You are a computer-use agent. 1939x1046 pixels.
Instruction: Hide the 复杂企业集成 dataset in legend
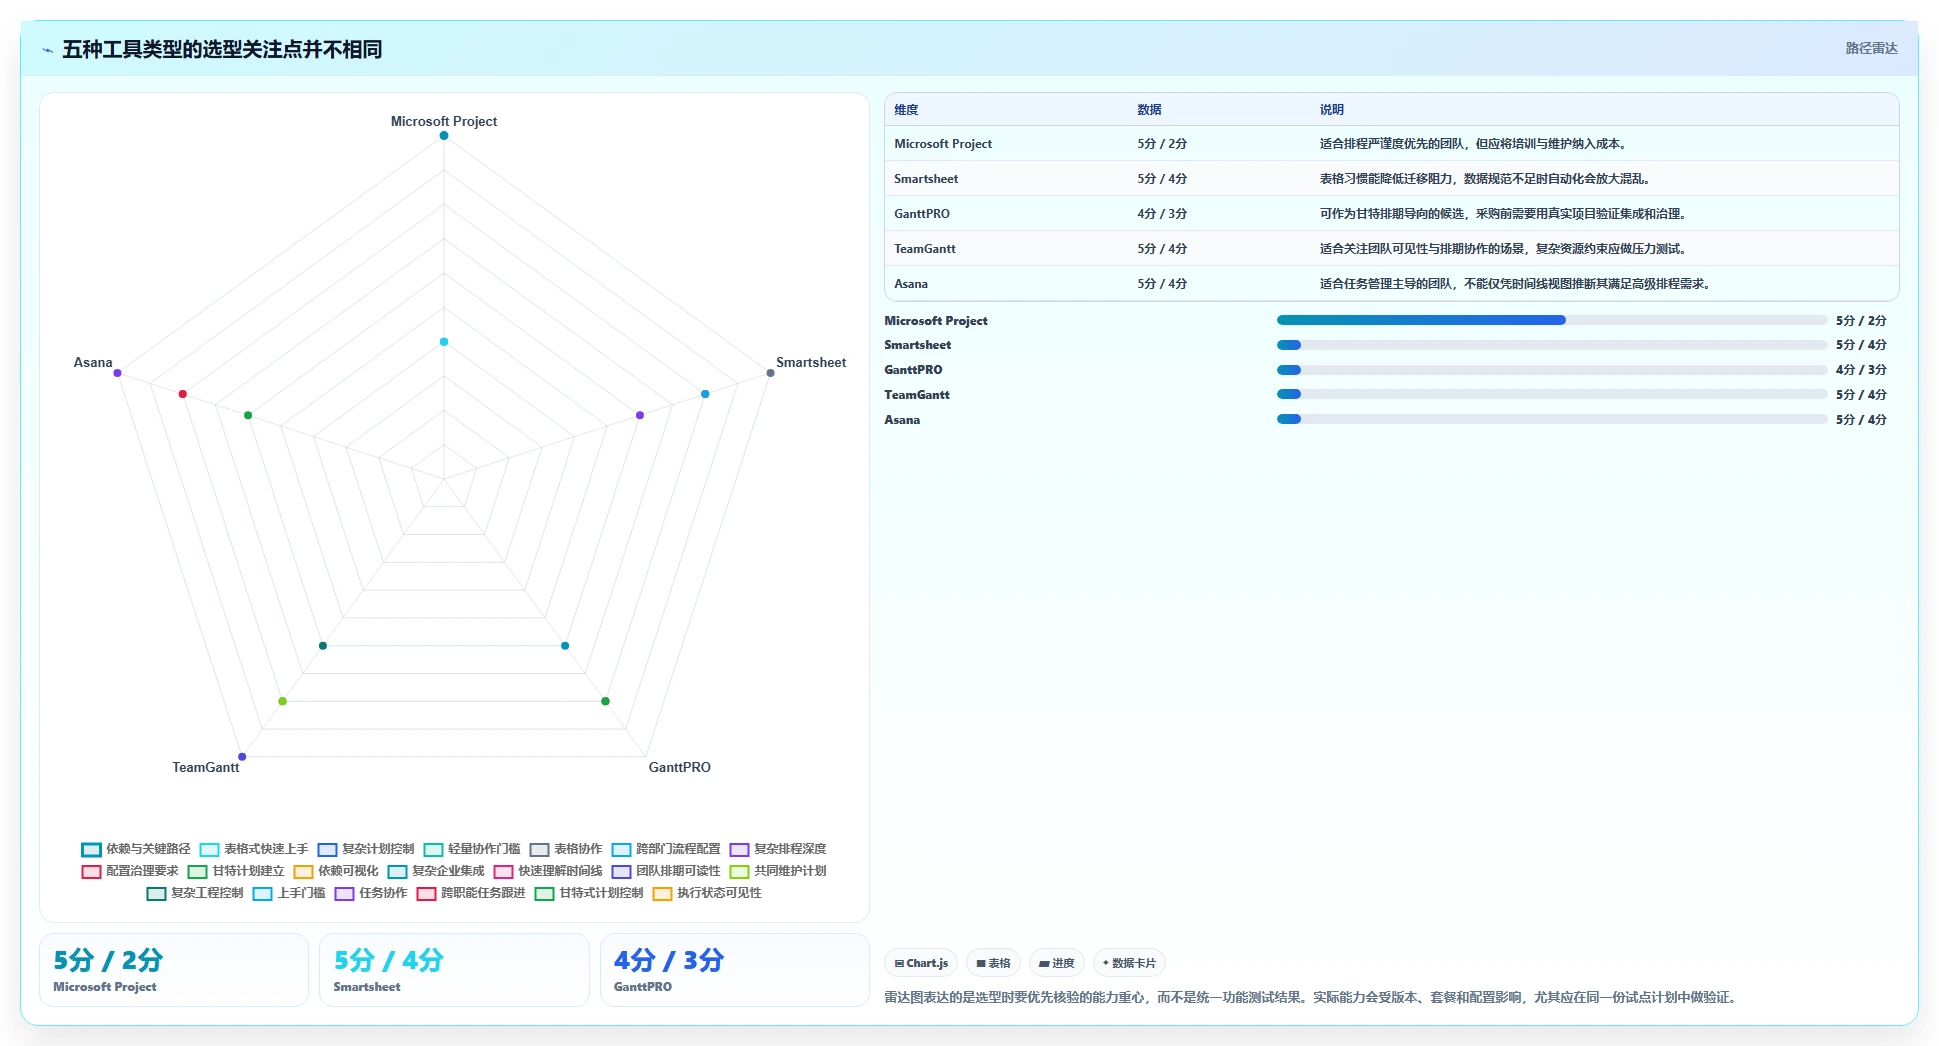pos(436,871)
